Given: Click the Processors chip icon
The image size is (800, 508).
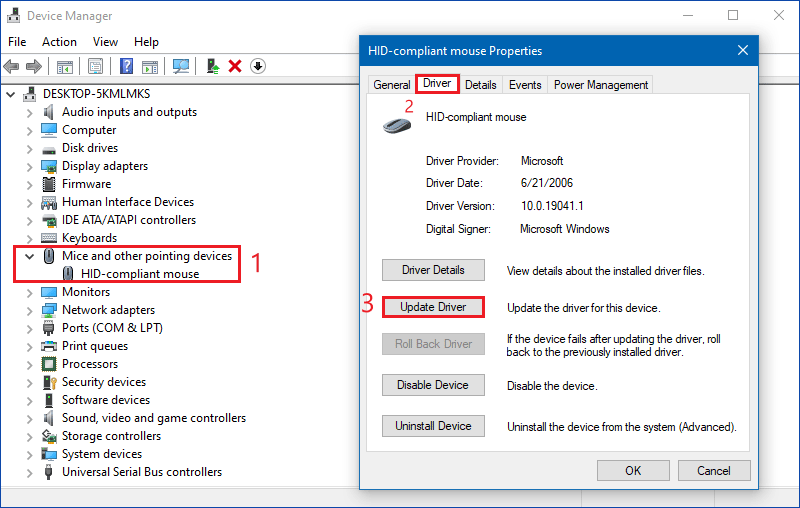Looking at the screenshot, I should point(49,364).
